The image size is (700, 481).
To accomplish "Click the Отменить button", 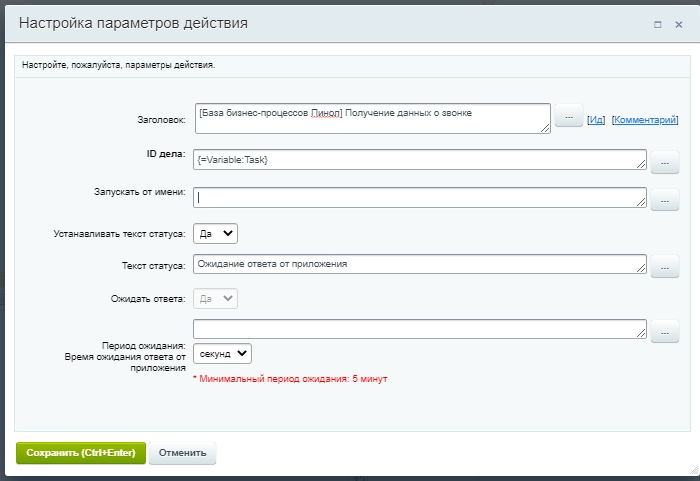I will [182, 452].
